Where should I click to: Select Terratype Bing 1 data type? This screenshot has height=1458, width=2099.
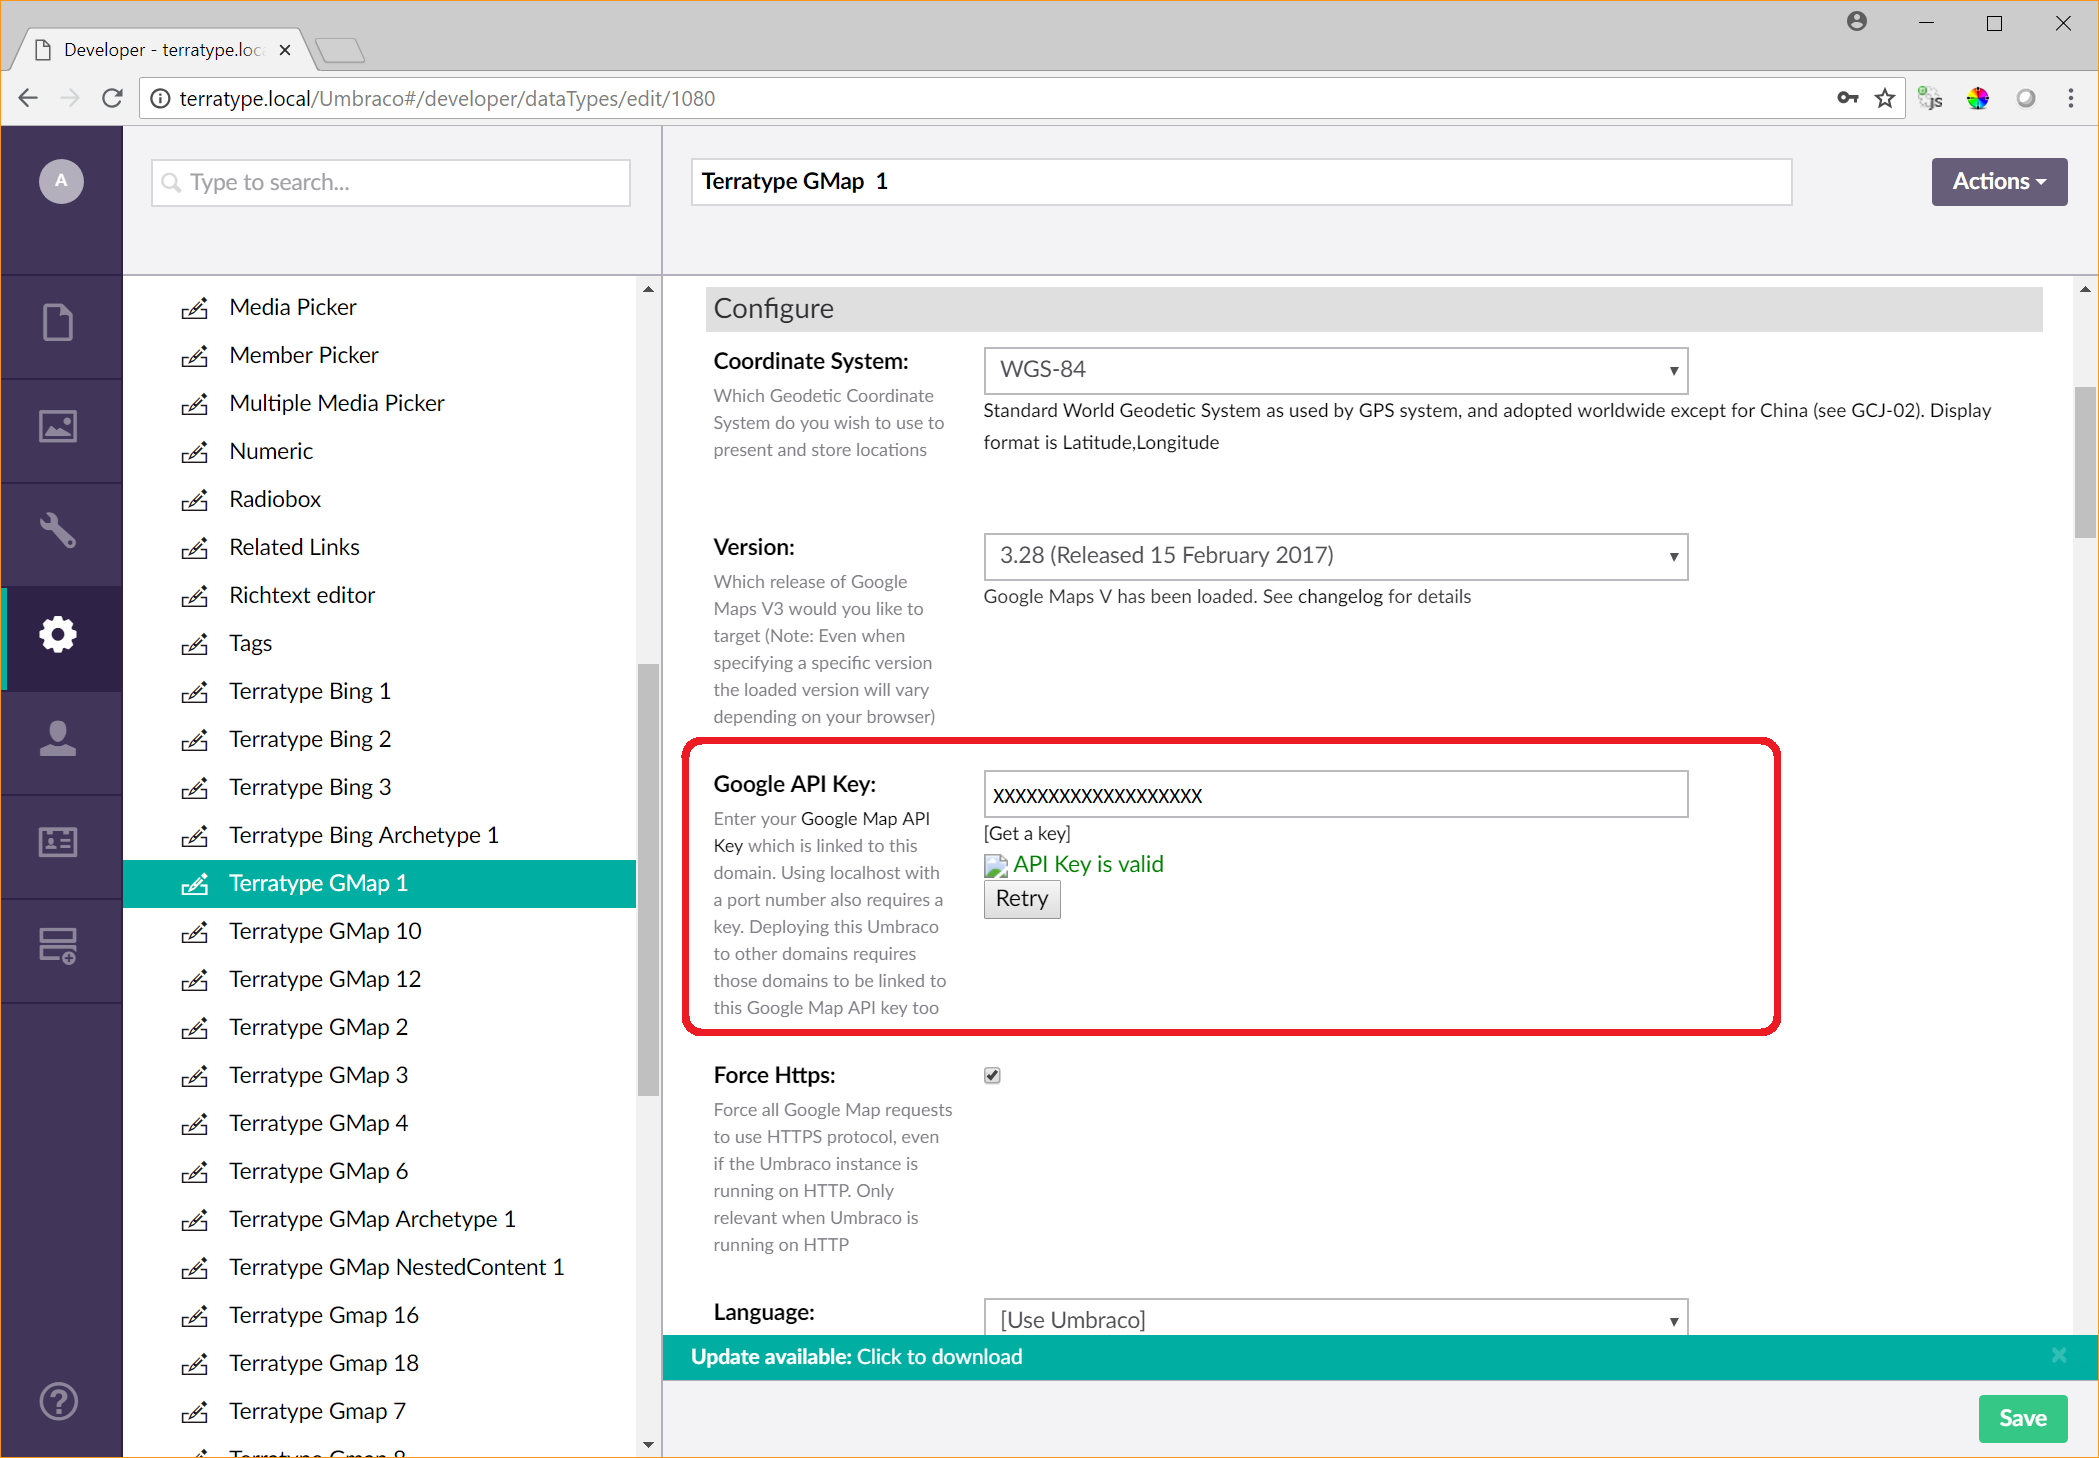click(x=310, y=691)
